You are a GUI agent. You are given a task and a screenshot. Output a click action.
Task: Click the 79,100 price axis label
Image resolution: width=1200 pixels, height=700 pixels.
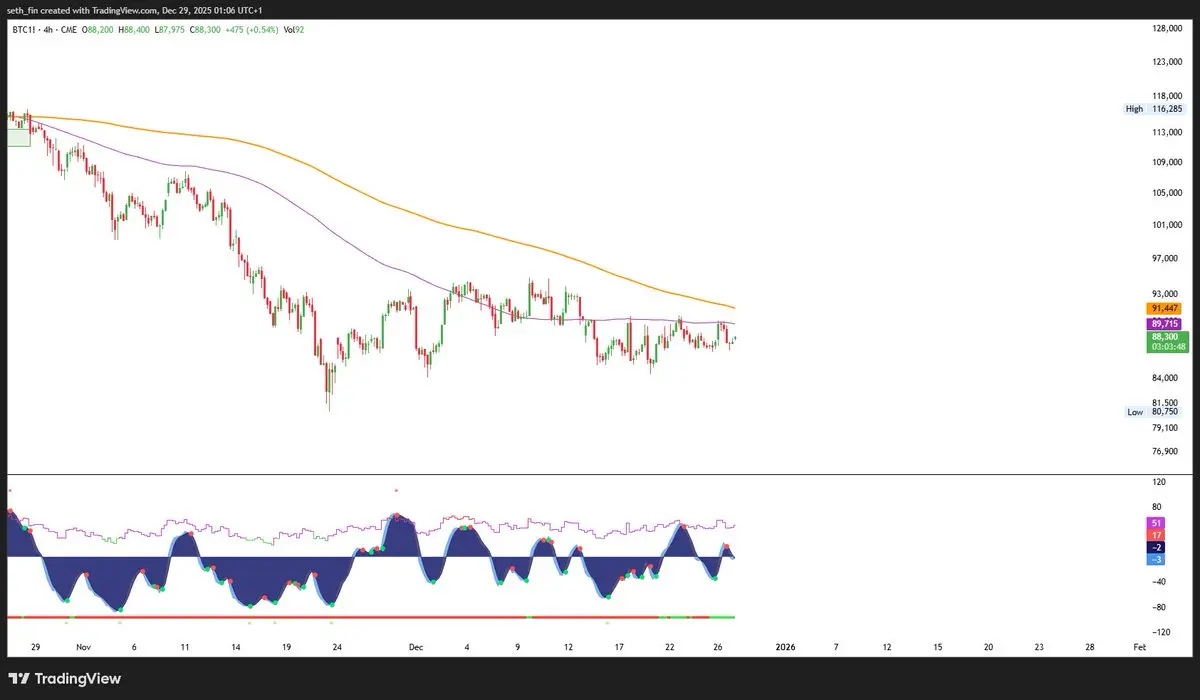pyautogui.click(x=1167, y=428)
